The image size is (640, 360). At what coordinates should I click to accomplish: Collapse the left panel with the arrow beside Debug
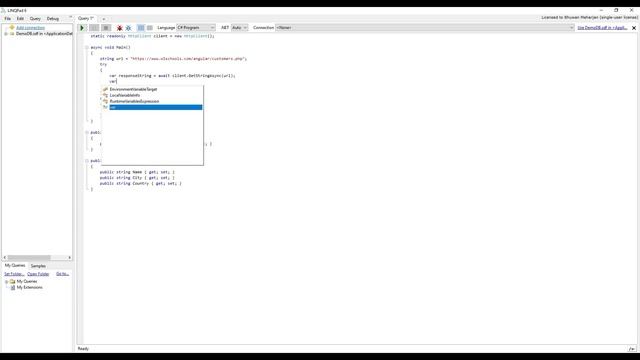pos(71,18)
